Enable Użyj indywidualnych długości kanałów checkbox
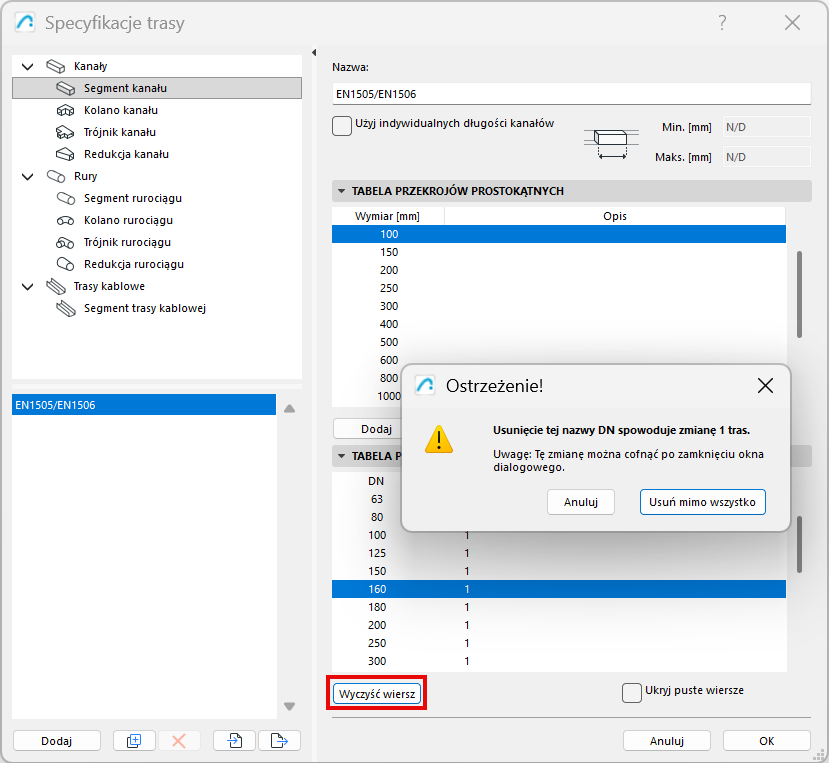This screenshot has width=829, height=763. (x=342, y=126)
